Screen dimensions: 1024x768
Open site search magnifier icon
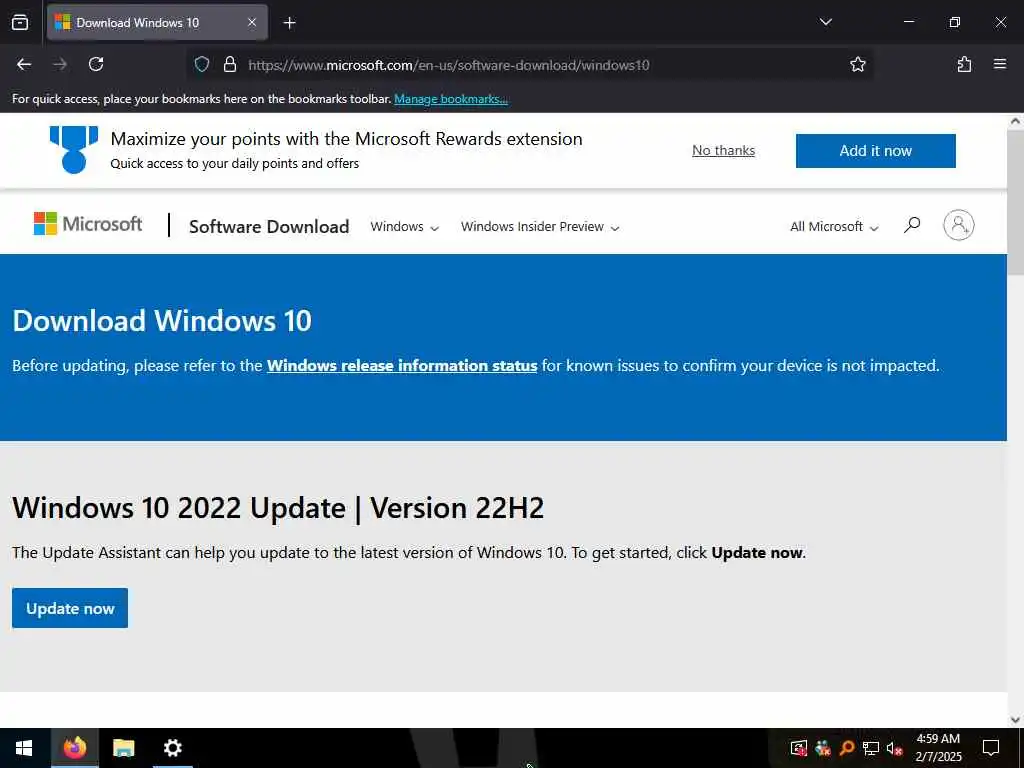pos(912,225)
